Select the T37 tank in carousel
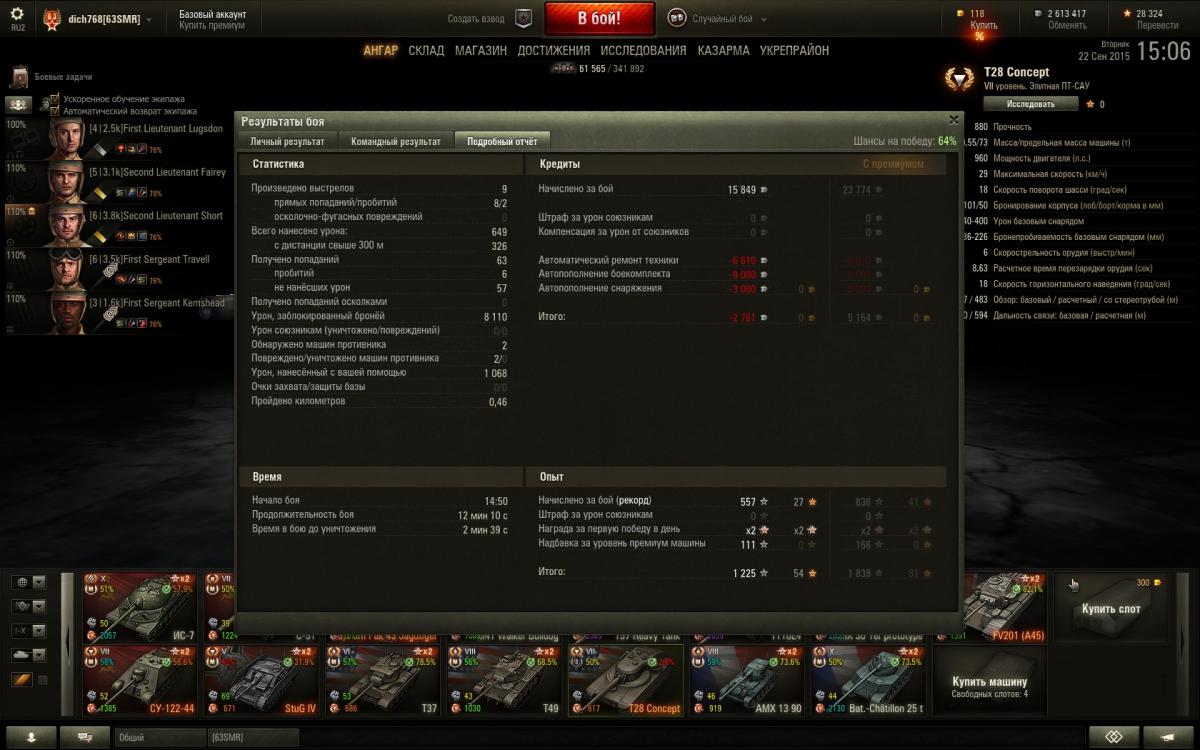 tap(382, 679)
